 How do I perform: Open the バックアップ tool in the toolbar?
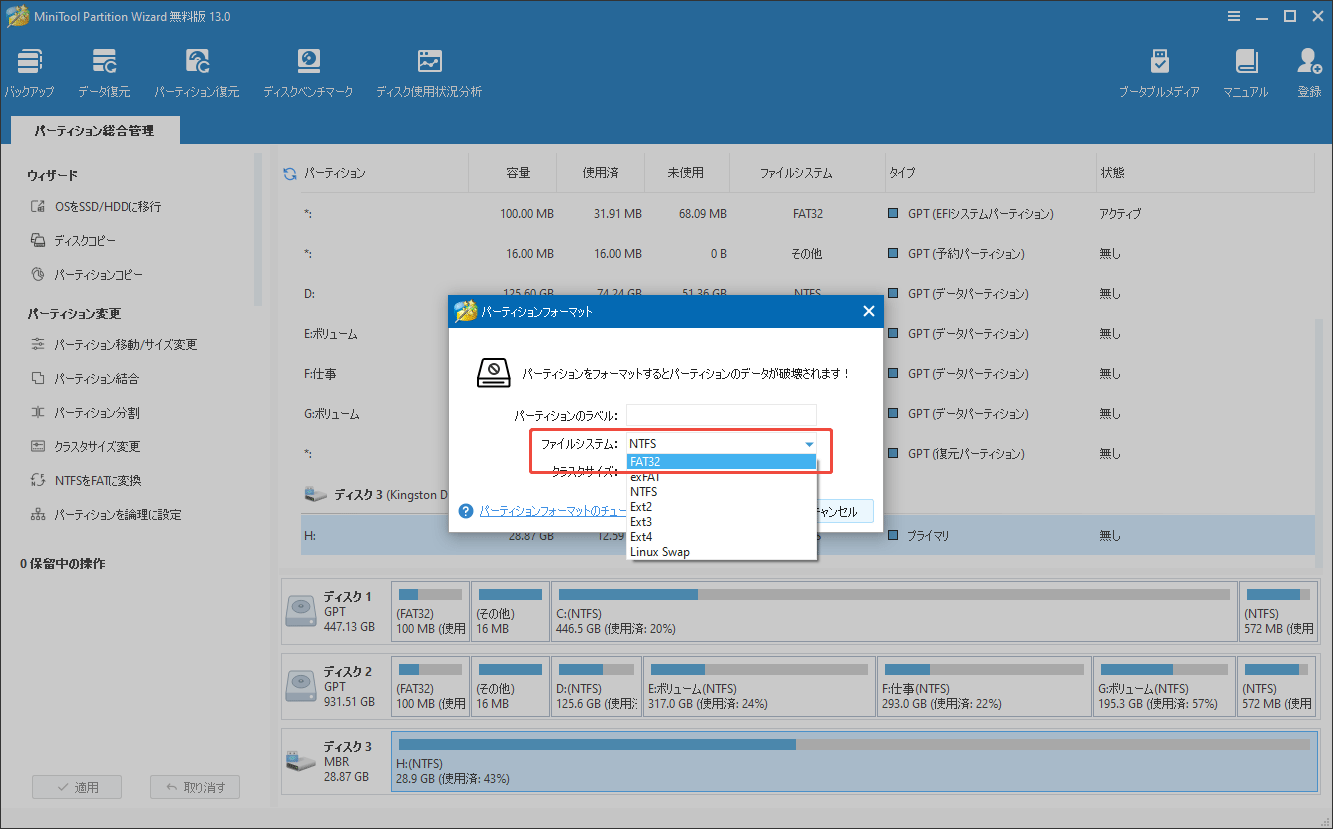tap(29, 73)
